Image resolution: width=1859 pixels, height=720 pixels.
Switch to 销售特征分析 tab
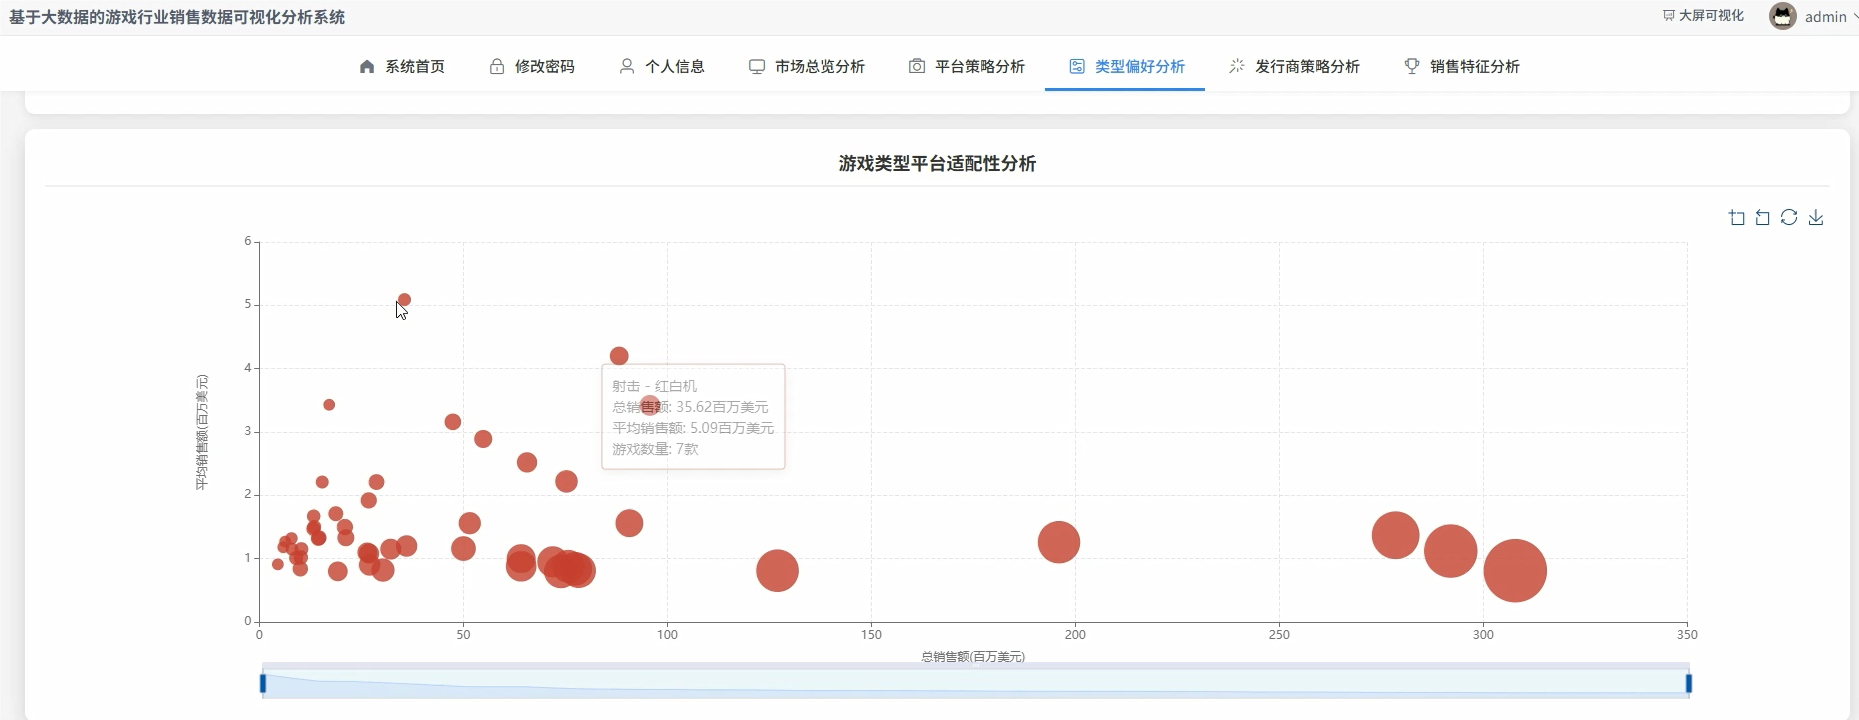[1462, 66]
